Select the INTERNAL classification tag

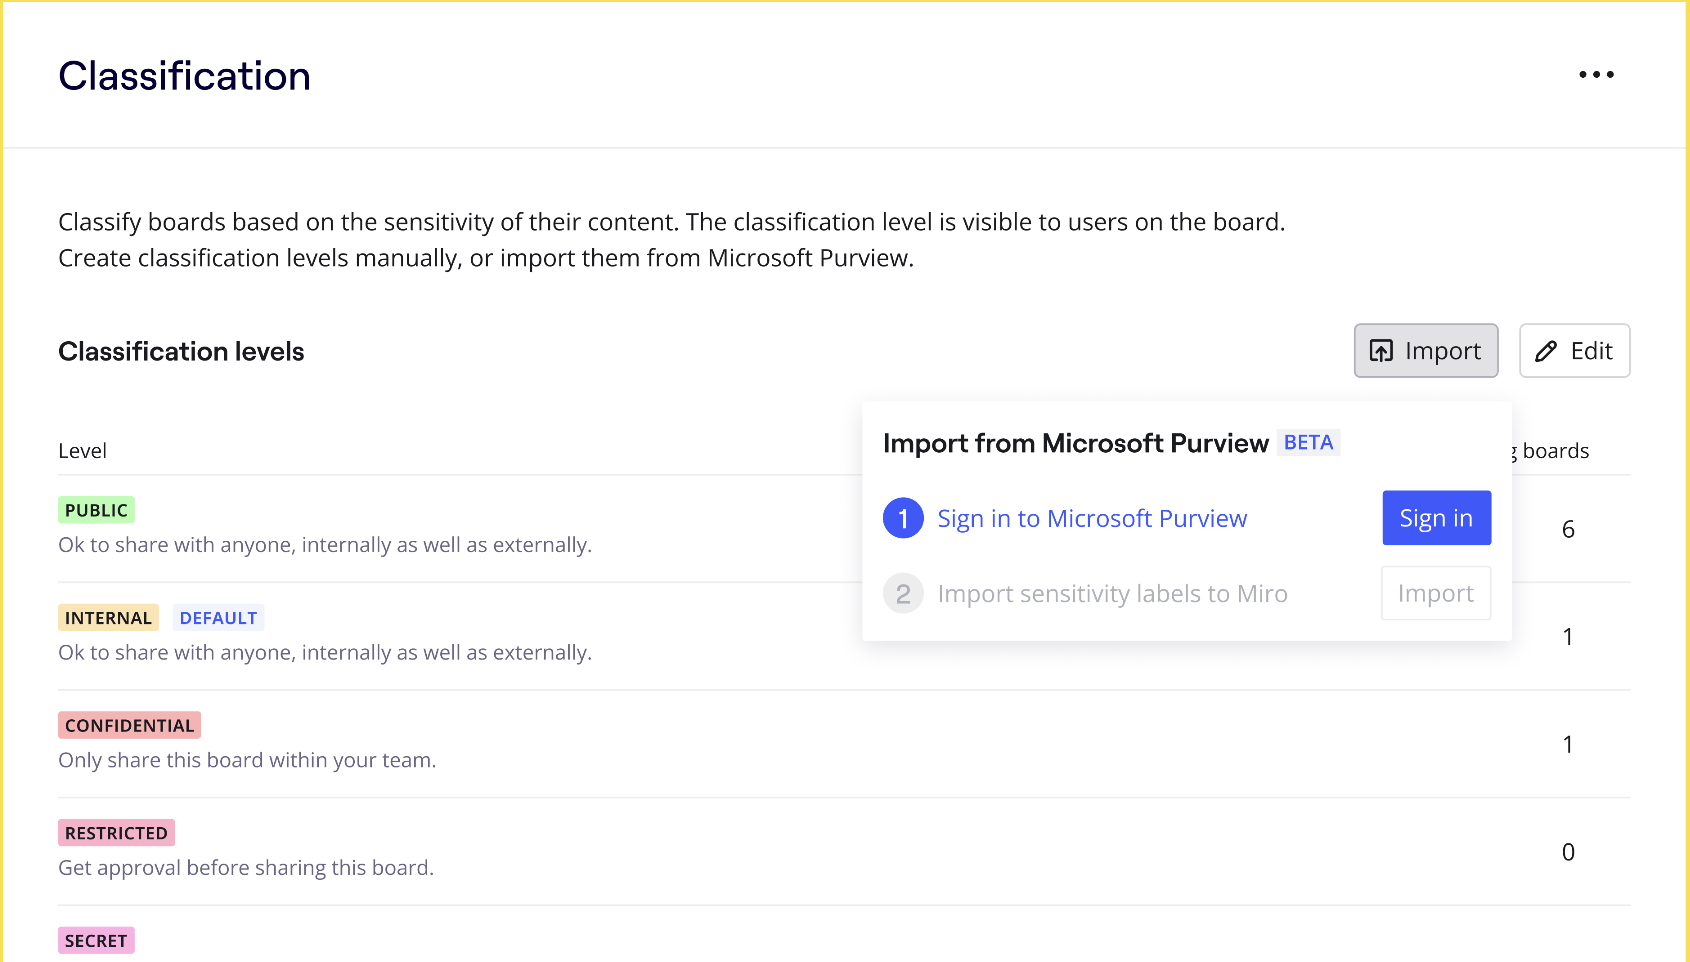(x=108, y=618)
